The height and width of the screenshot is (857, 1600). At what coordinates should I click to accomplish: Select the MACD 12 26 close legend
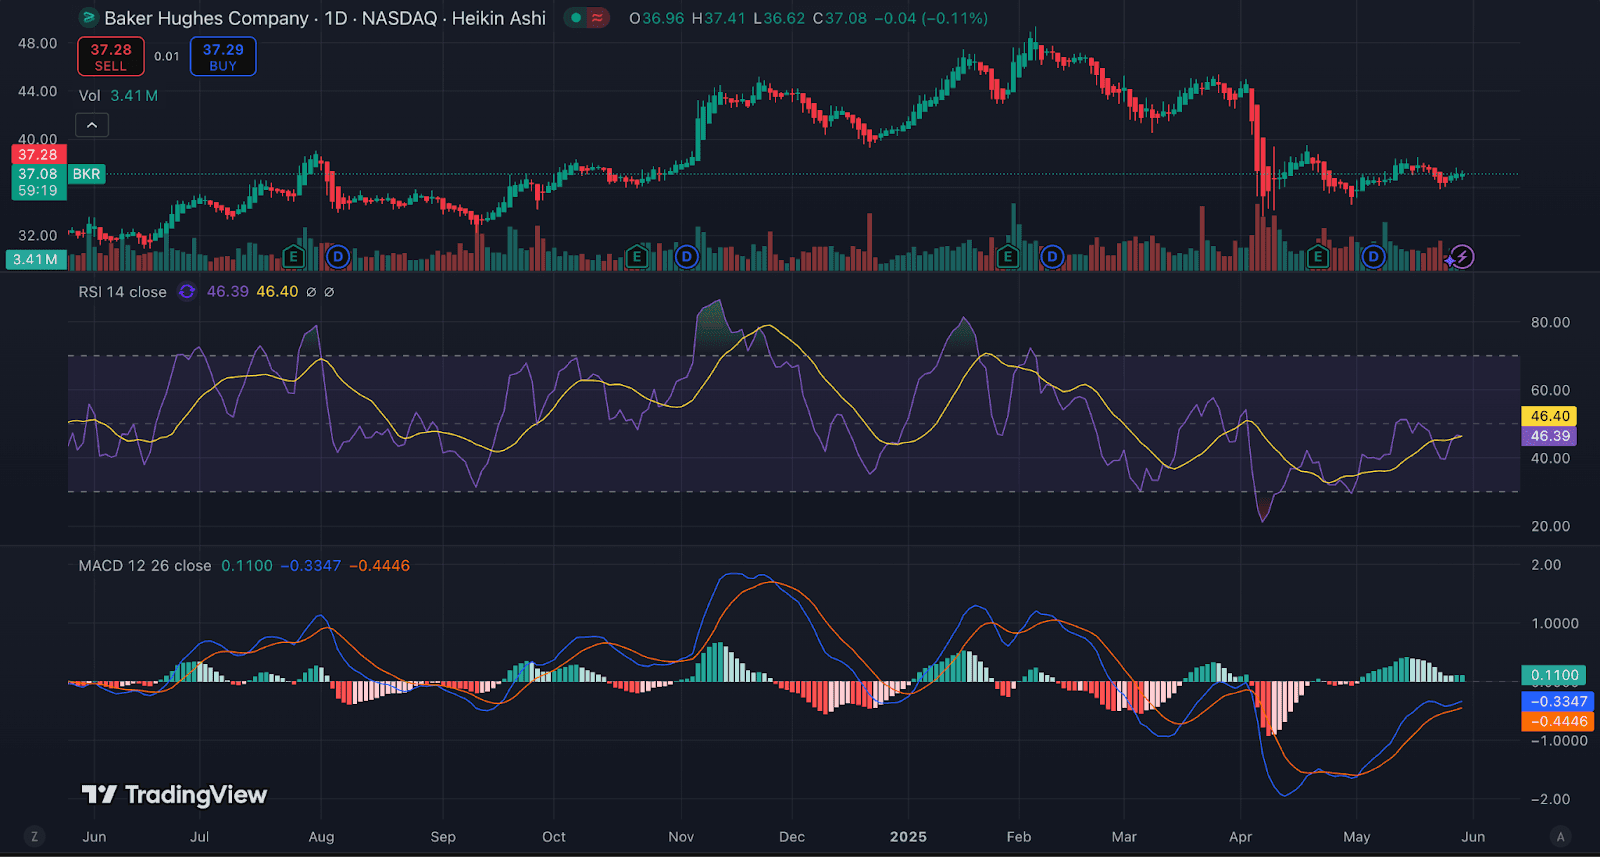[x=145, y=566]
